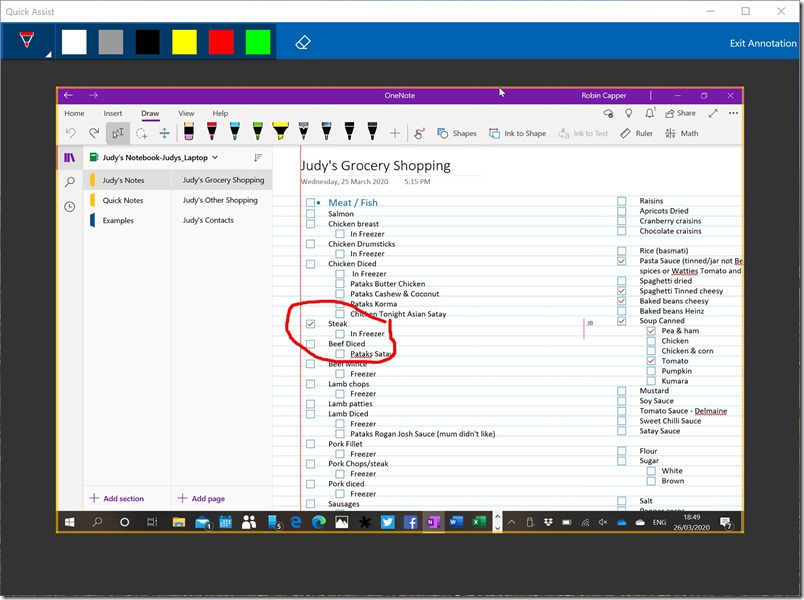Uncheck the Steak checkbox
The width and height of the screenshot is (804, 600).
310,324
